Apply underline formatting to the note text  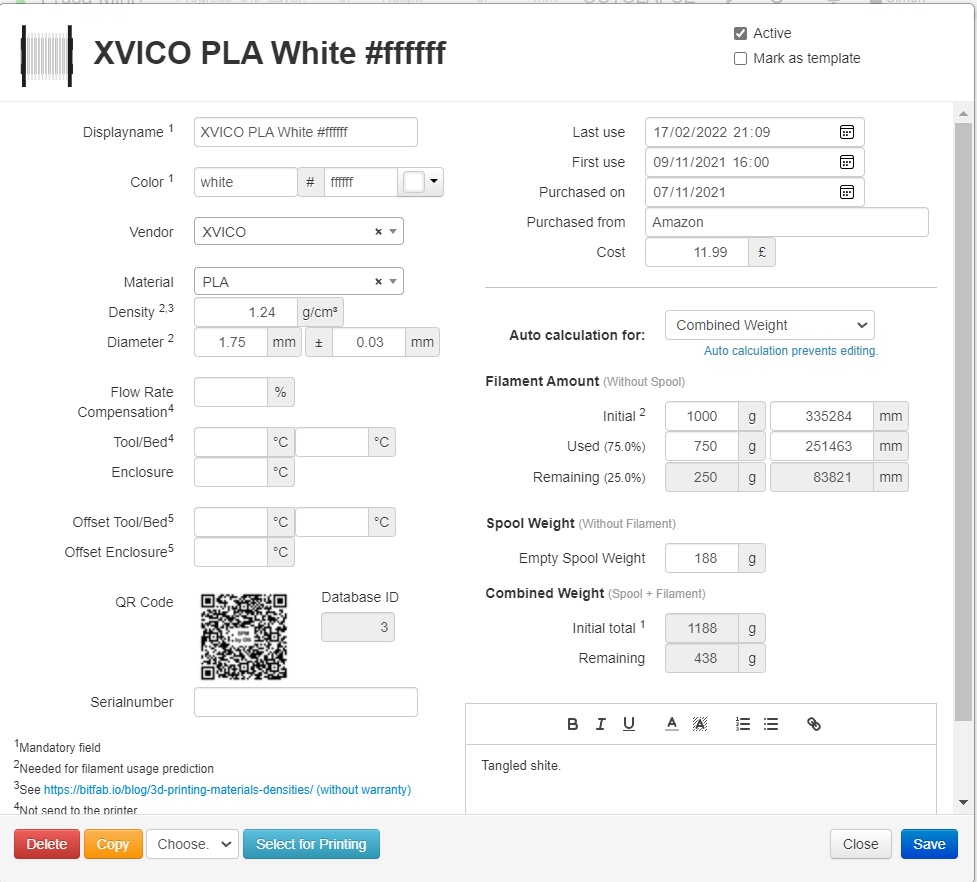[629, 724]
